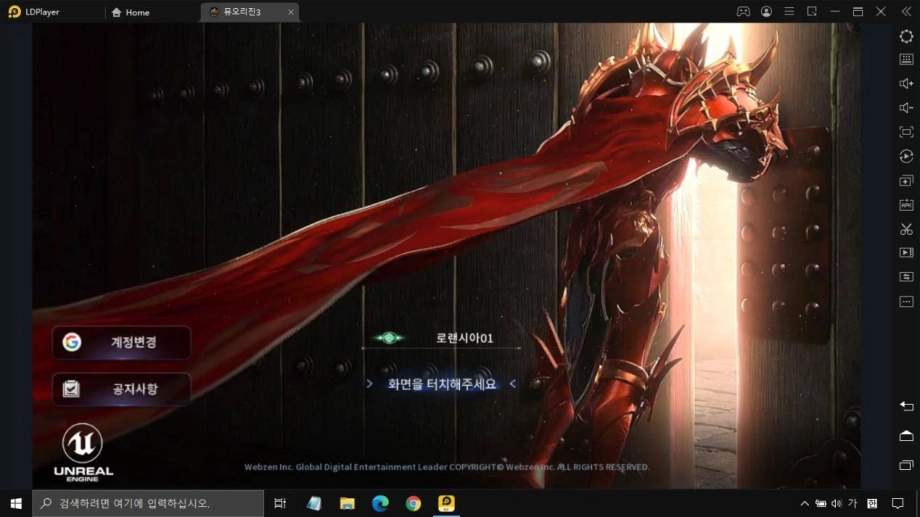This screenshot has width=920, height=517.
Task: Open Task View on the taskbar
Action: [280, 504]
